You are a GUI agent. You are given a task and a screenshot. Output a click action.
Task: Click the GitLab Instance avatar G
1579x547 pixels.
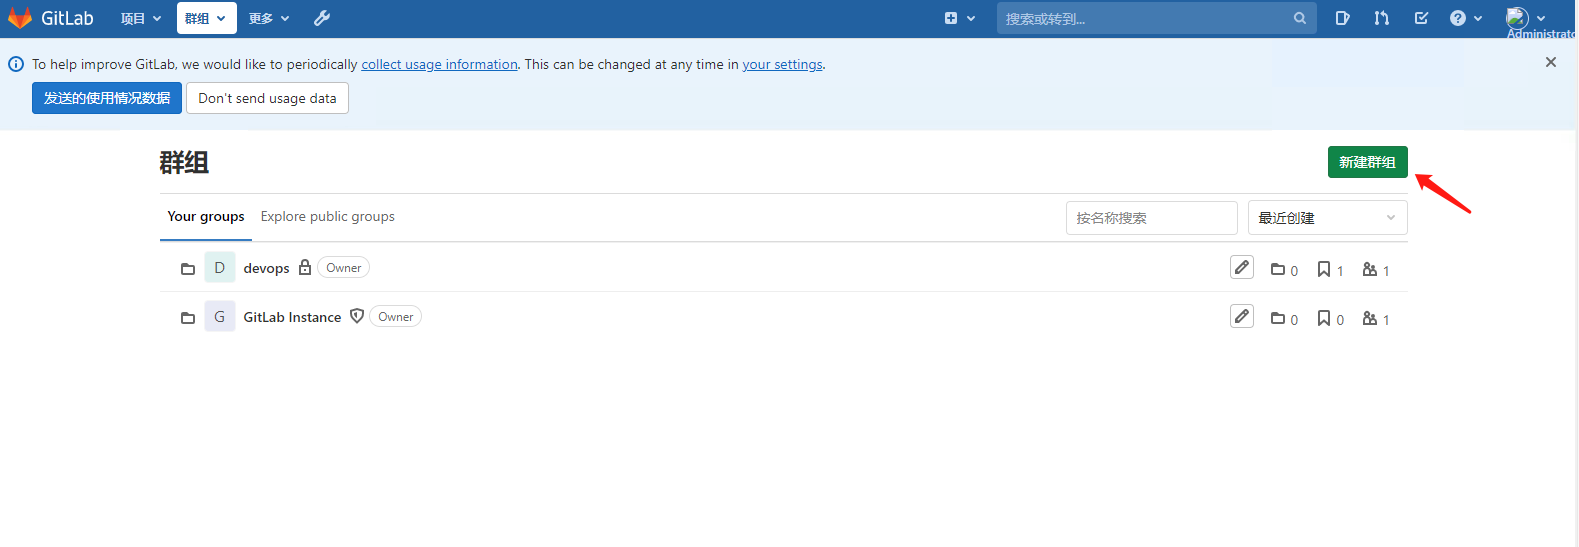[220, 316]
